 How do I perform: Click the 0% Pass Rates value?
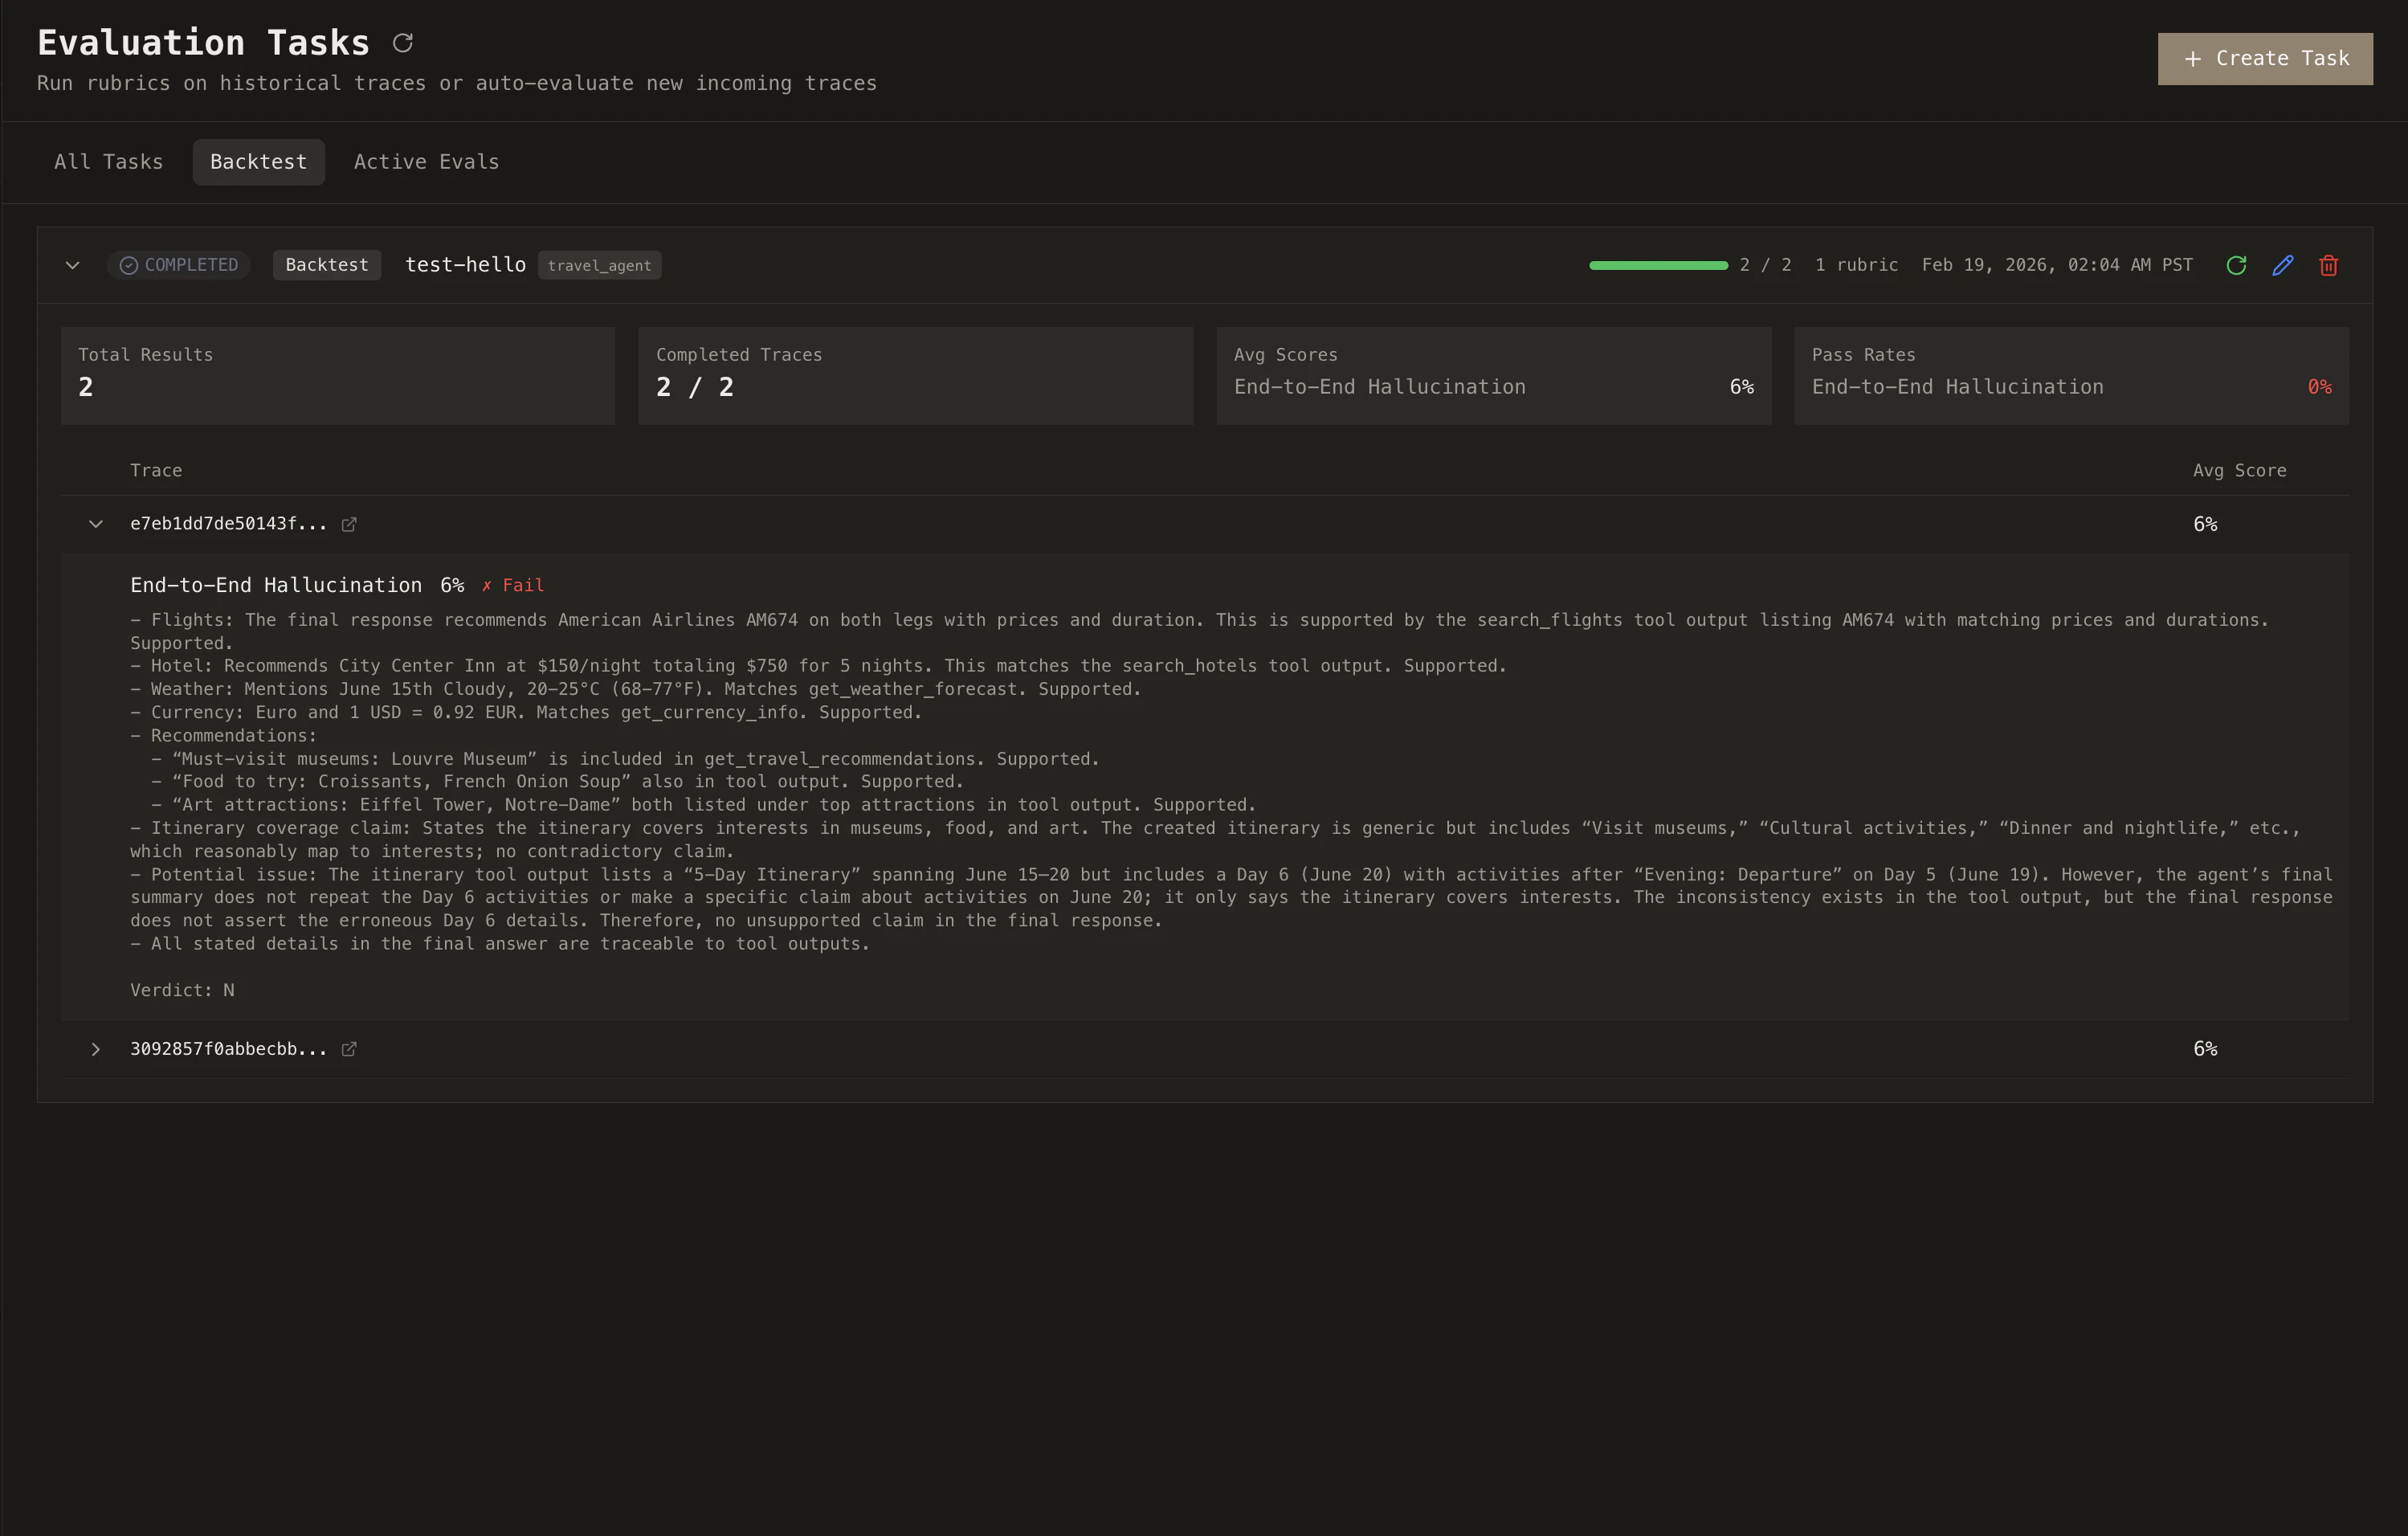2319,387
